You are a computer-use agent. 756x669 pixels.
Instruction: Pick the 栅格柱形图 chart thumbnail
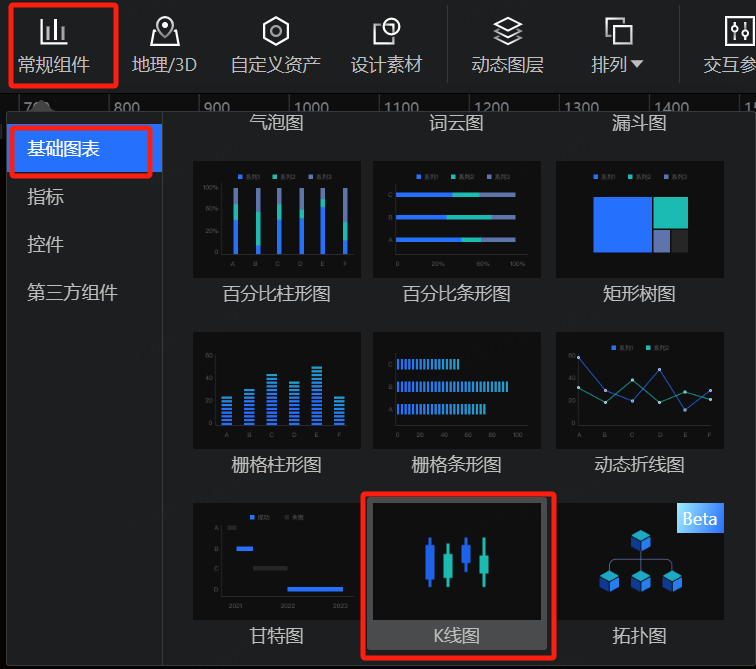tap(276, 391)
